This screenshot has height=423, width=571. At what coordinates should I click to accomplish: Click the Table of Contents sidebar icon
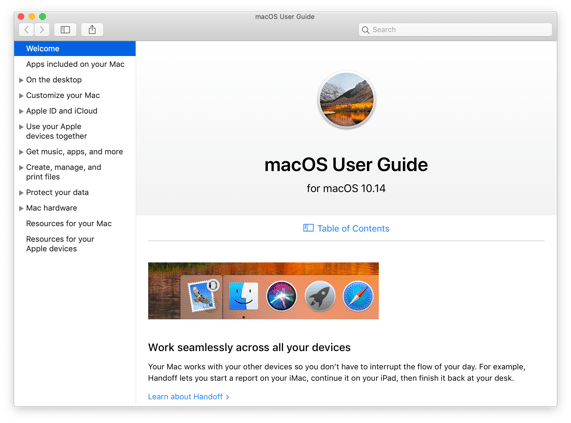308,228
